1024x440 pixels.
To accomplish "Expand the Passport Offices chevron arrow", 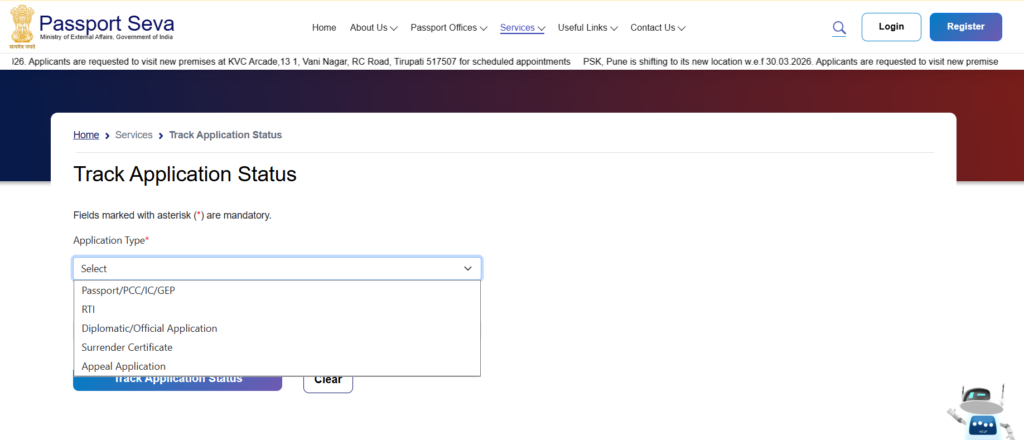I will [483, 28].
